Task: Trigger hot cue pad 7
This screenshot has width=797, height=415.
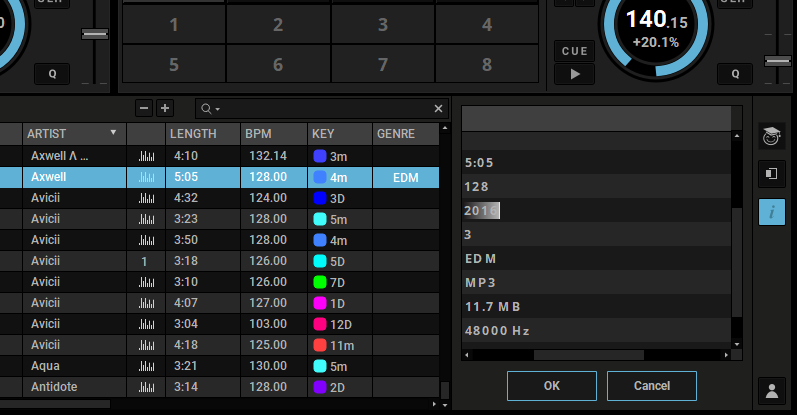Action: 383,64
